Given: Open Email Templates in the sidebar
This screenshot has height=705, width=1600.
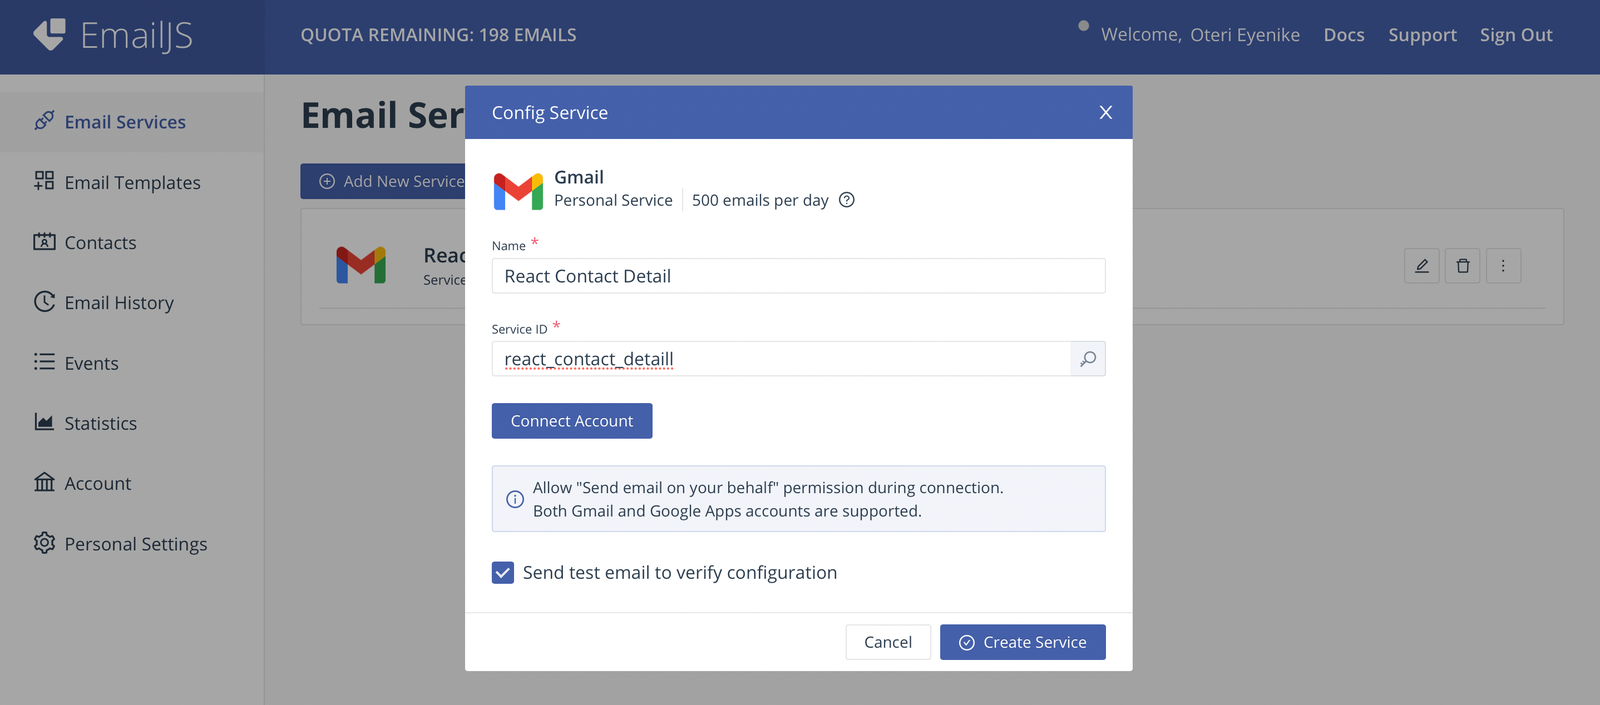Looking at the screenshot, I should point(132,183).
